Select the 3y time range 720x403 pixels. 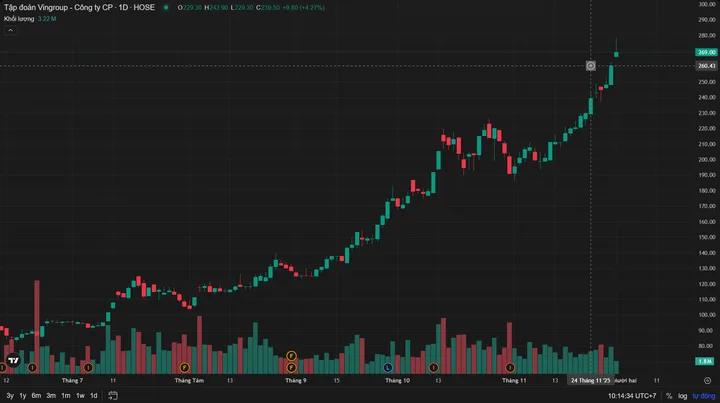[10, 395]
